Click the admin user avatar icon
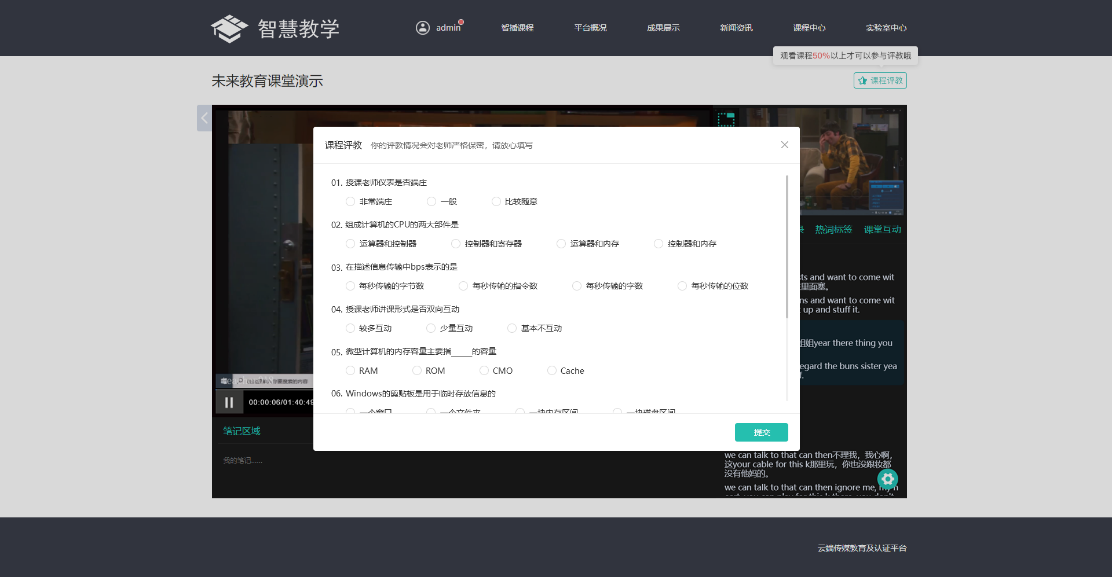Image resolution: width=1112 pixels, height=577 pixels. [x=423, y=27]
